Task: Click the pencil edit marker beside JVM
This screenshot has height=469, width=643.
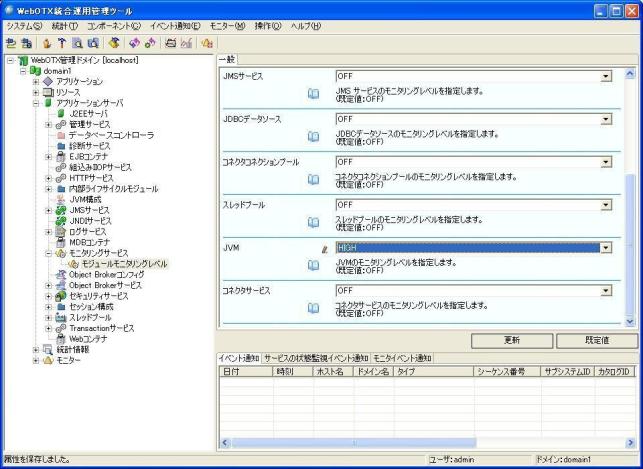Action: pos(324,248)
